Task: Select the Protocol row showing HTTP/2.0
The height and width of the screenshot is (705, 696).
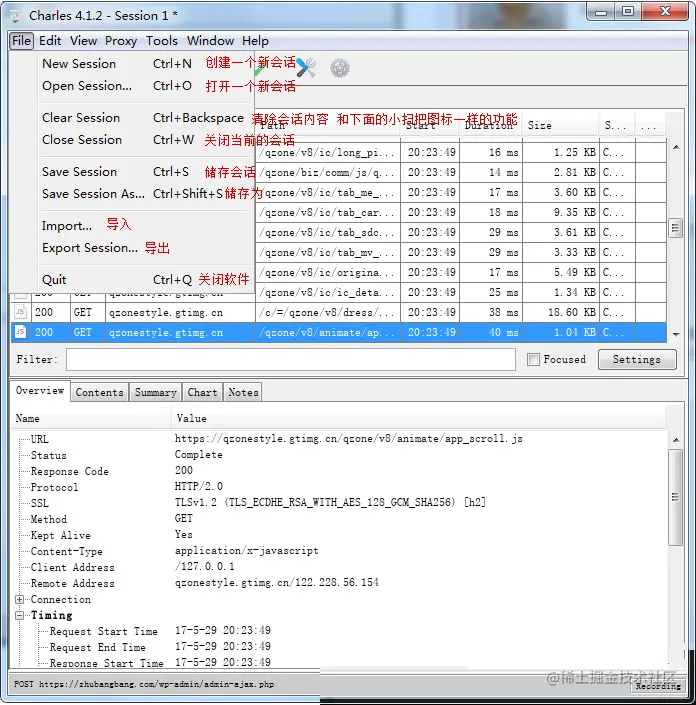Action: pos(339,487)
